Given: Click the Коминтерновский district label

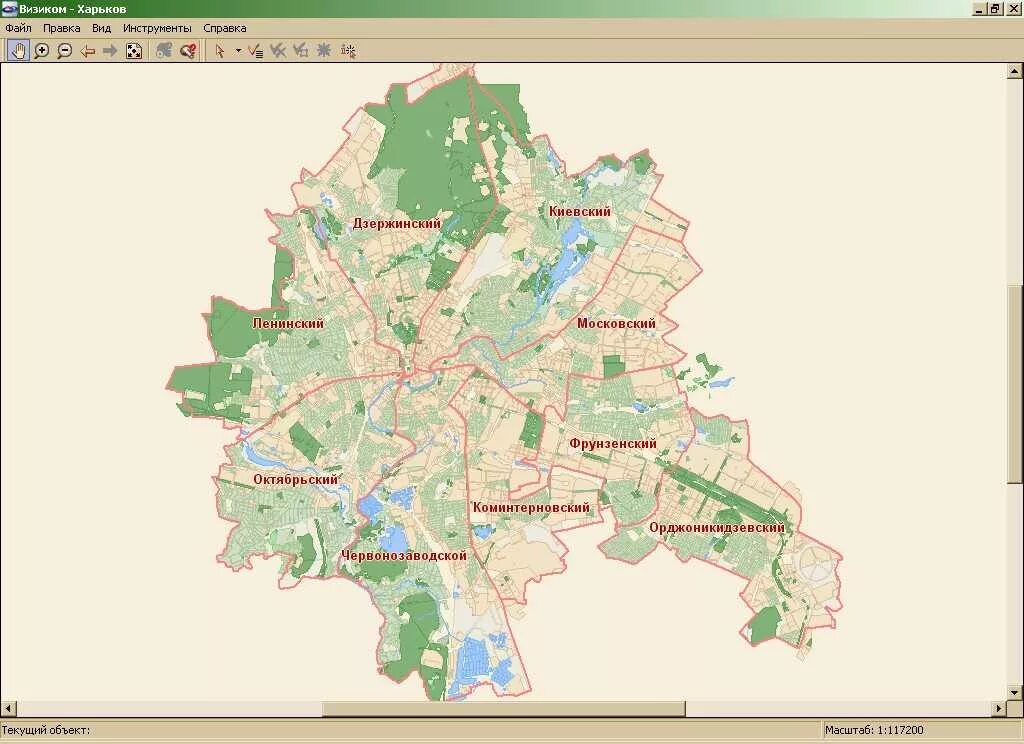Looking at the screenshot, I should (x=531, y=508).
